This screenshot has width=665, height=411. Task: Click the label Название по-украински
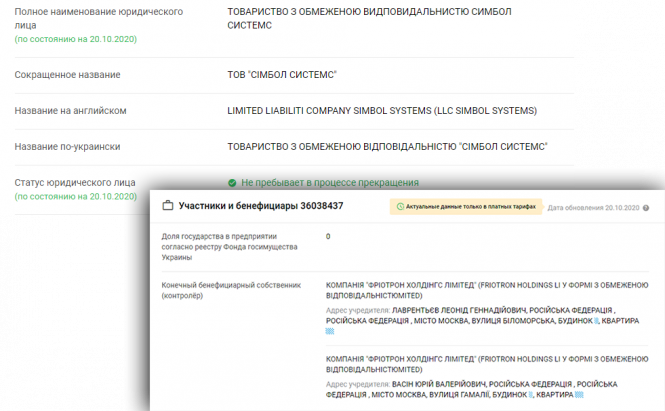(67, 147)
